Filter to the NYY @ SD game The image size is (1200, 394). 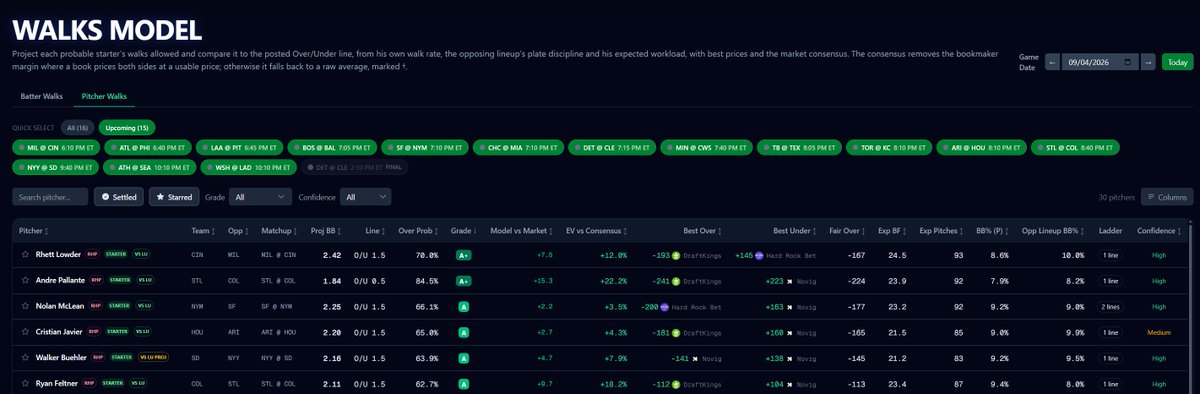pyautogui.click(x=56, y=167)
